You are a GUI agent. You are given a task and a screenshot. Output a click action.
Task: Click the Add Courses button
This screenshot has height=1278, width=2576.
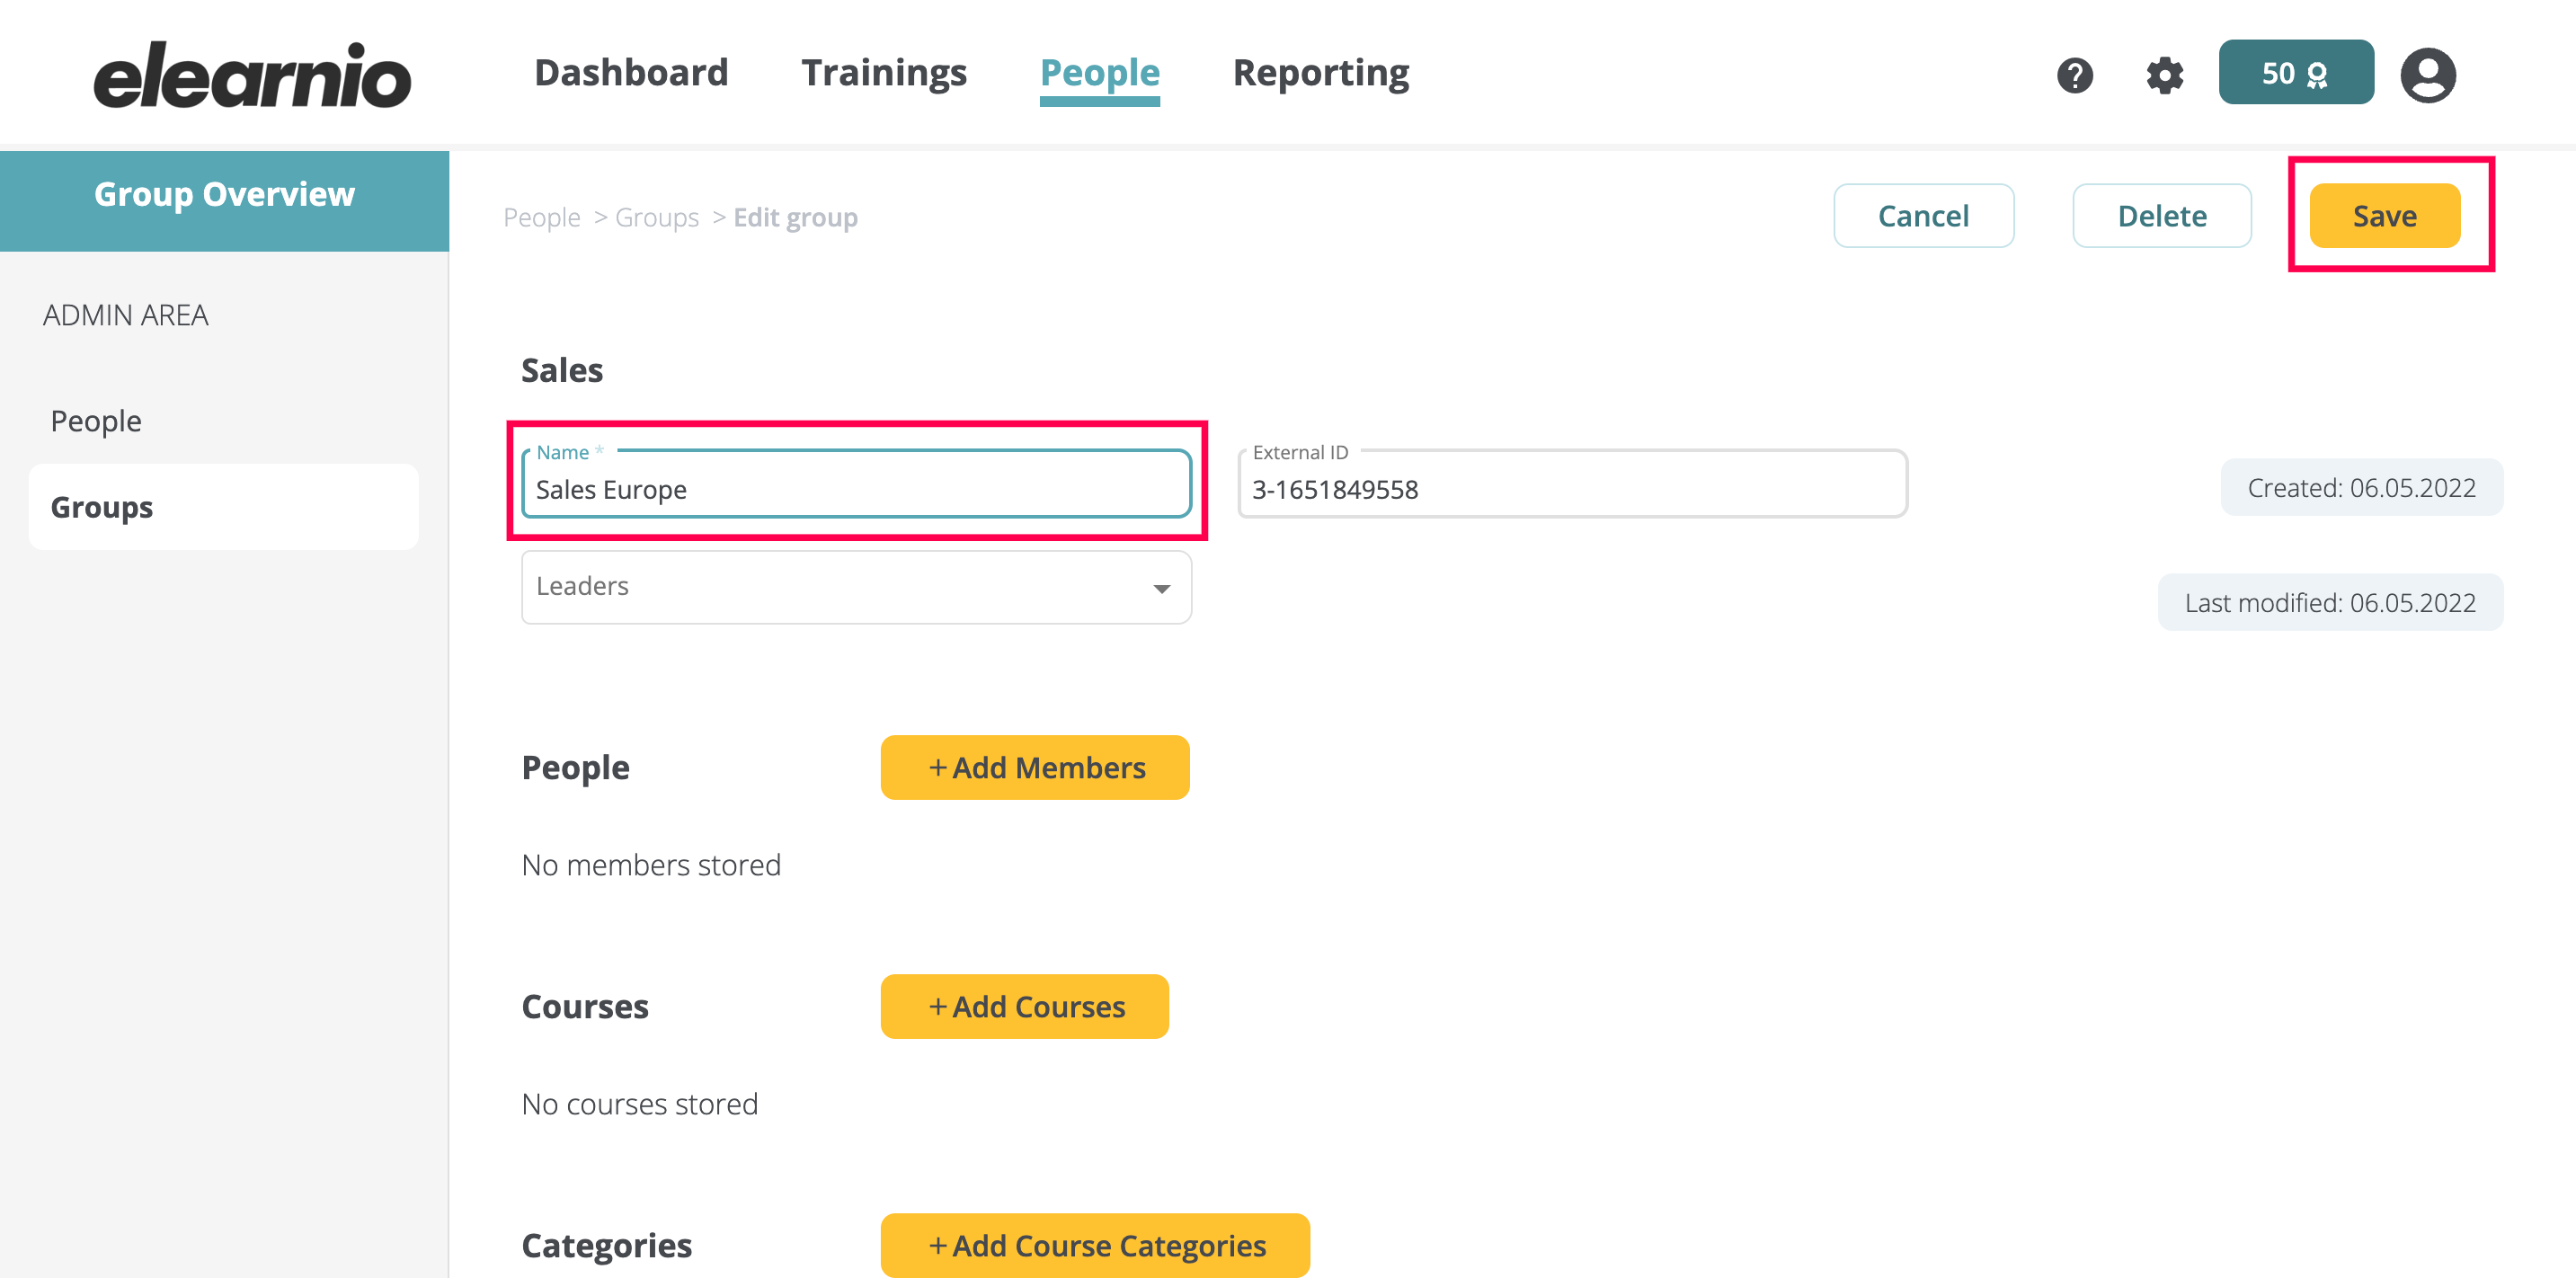[x=1025, y=1007]
